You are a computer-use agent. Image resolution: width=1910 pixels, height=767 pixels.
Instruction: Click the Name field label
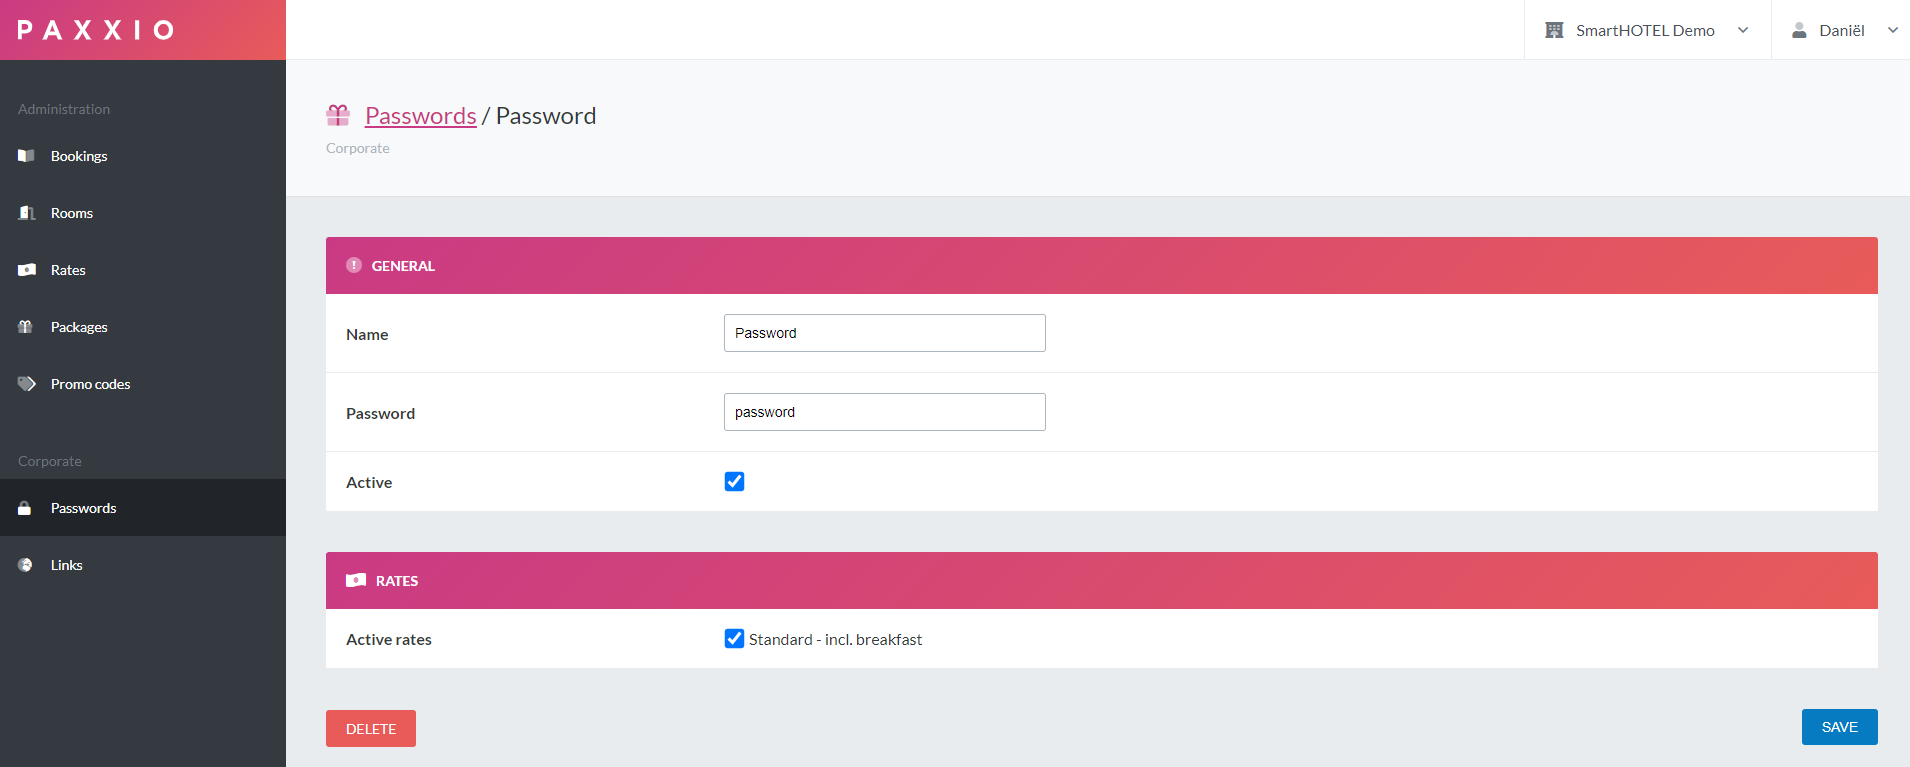[x=367, y=334]
